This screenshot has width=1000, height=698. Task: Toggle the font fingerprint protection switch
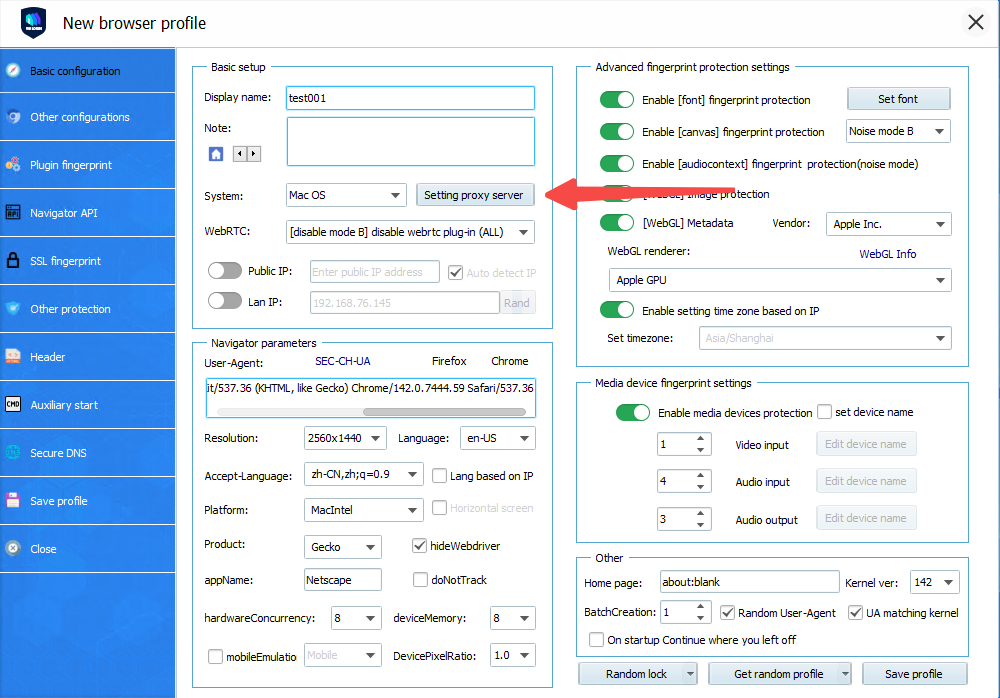click(x=617, y=100)
